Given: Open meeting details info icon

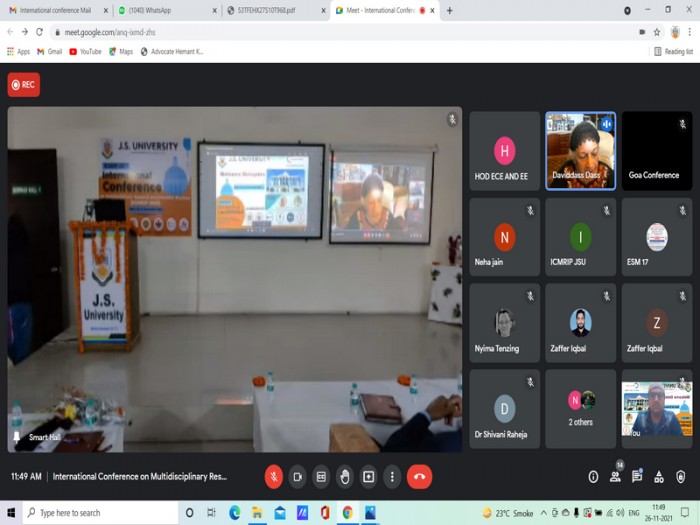Looking at the screenshot, I should pyautogui.click(x=593, y=477).
